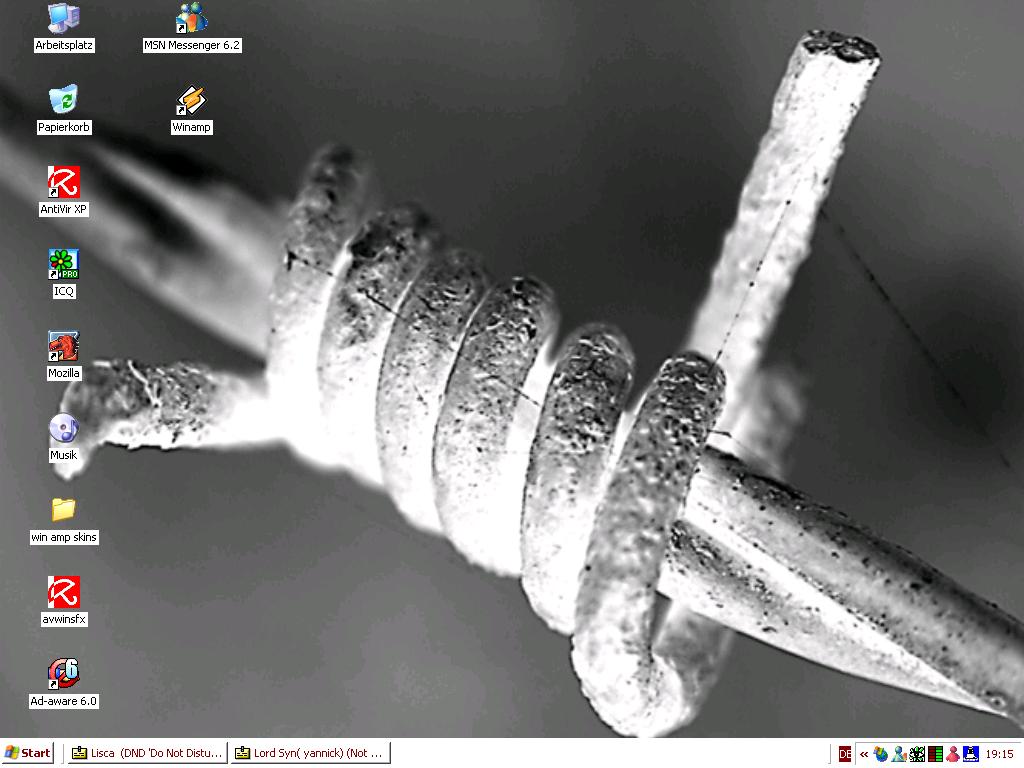Click the avwinsfx desktop icon
This screenshot has width=1024, height=768.
coord(64,592)
